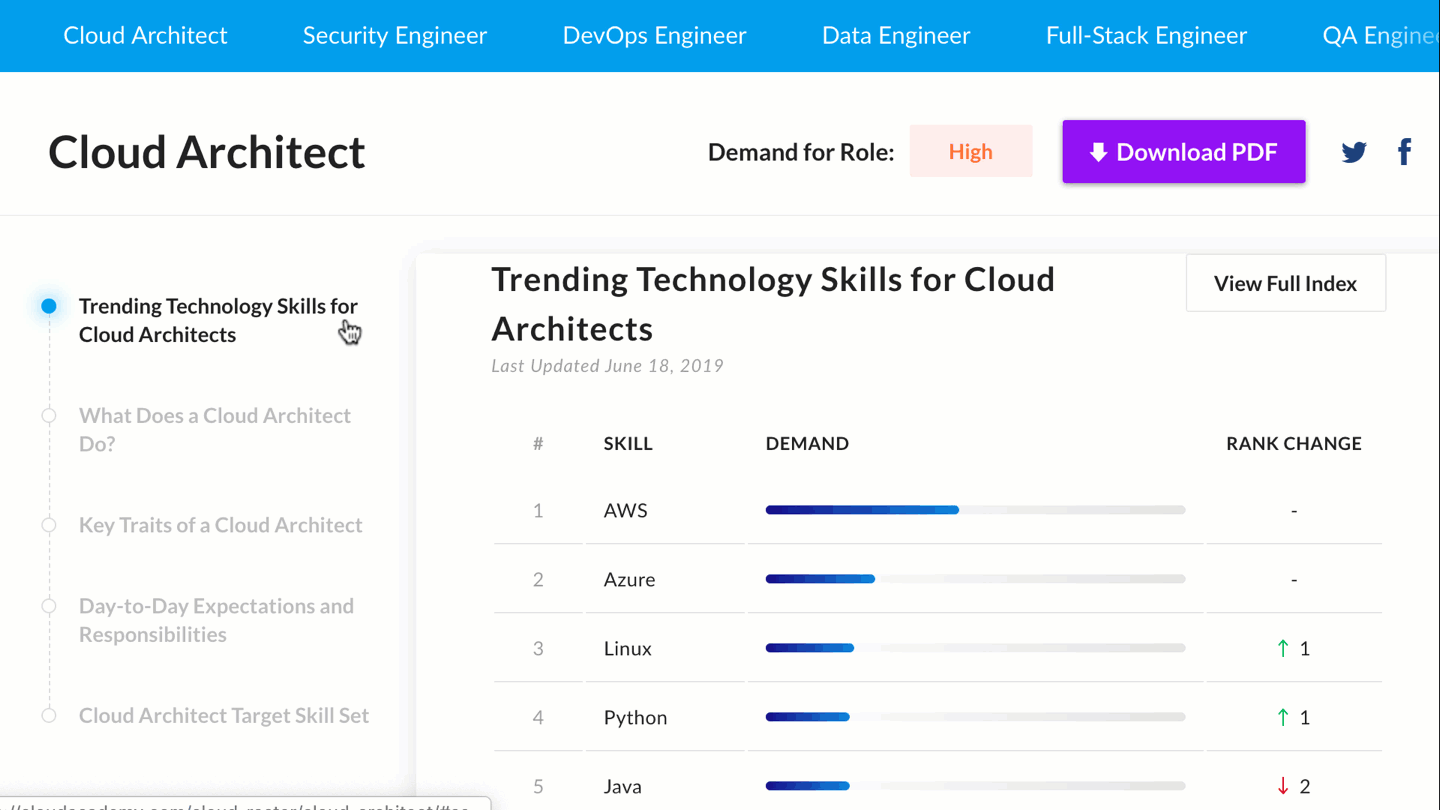Share via the Facebook icon
The height and width of the screenshot is (810, 1440).
[1405, 152]
